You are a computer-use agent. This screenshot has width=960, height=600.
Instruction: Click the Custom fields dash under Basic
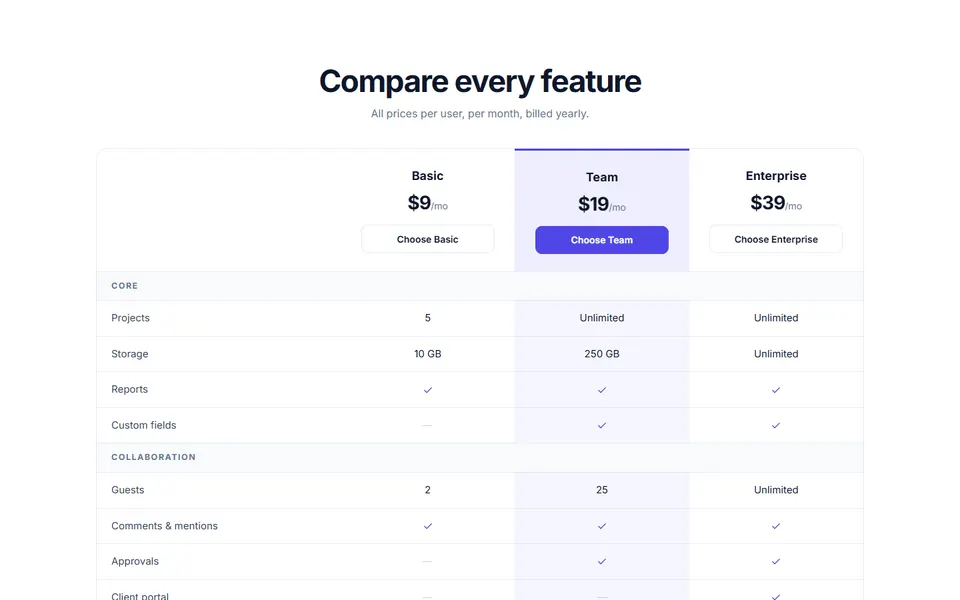(427, 426)
